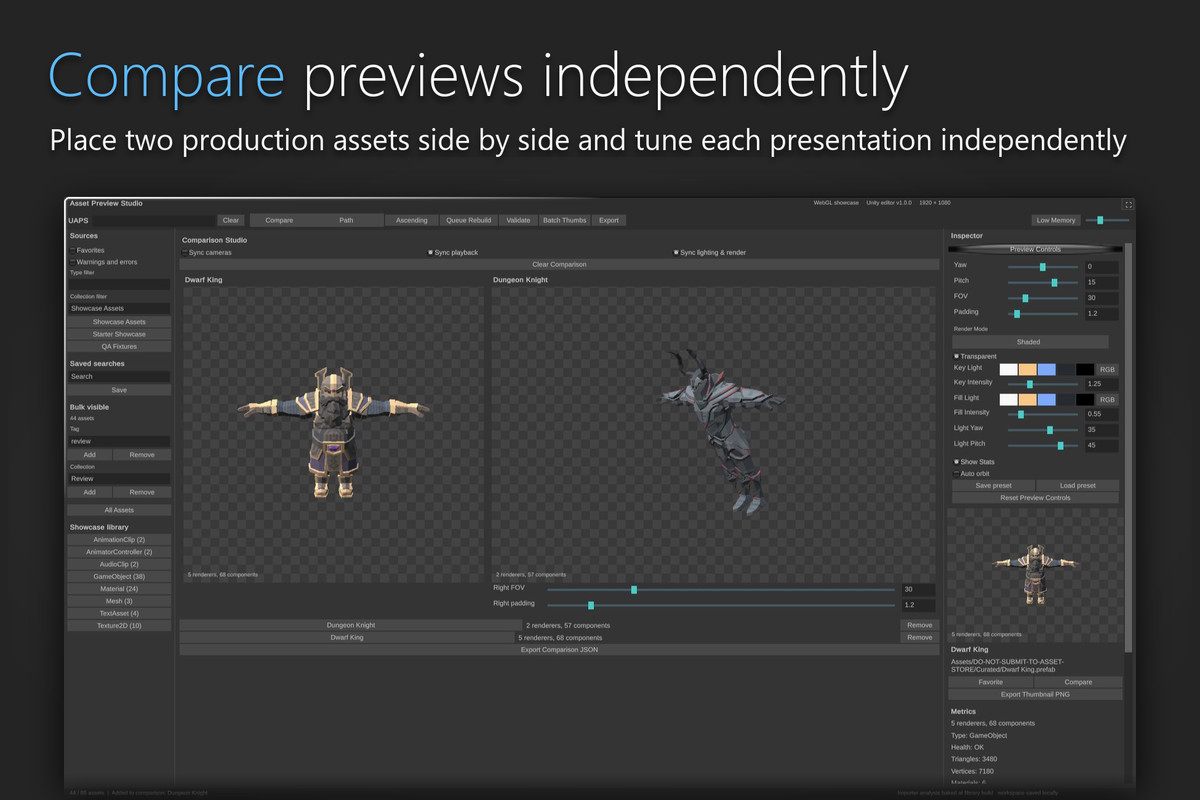Click the Yaw slider track
The width and height of the screenshot is (1200, 800).
1043,267
